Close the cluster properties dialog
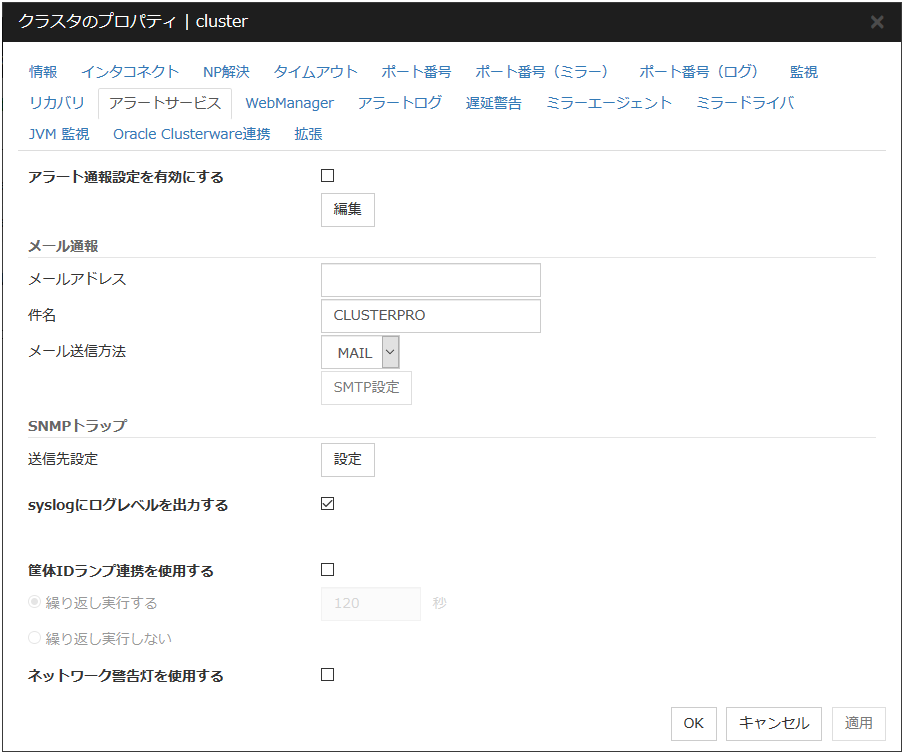The image size is (904, 754). [876, 22]
